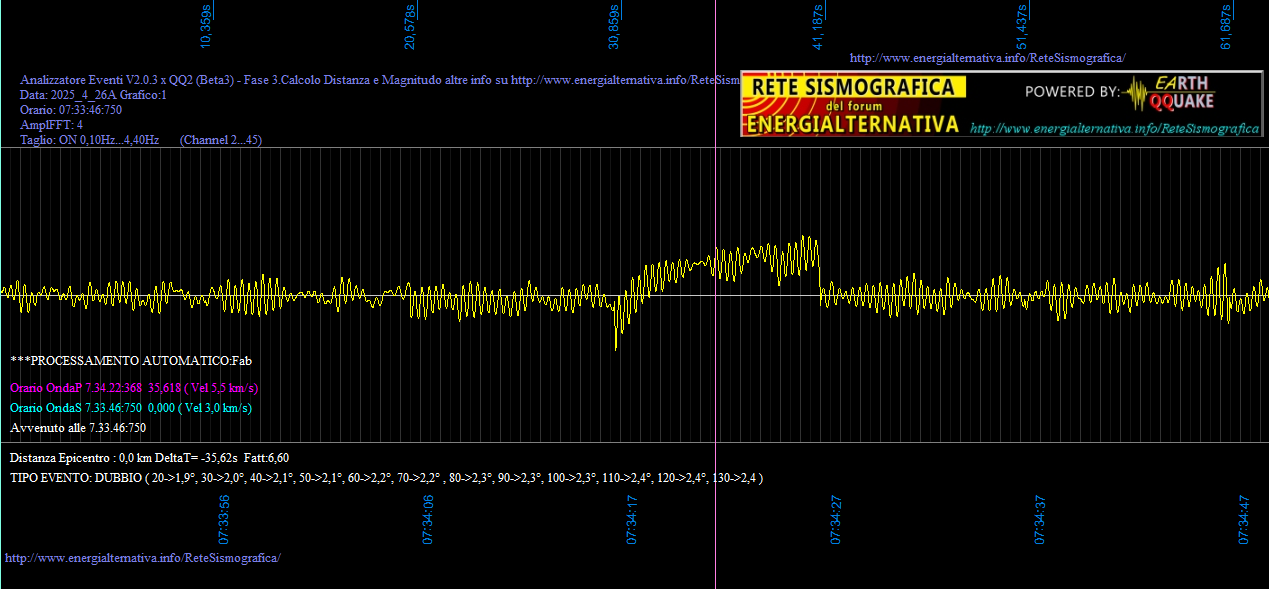
Task: Select the cyan 'Orario OndaS' line
Action: (131, 408)
